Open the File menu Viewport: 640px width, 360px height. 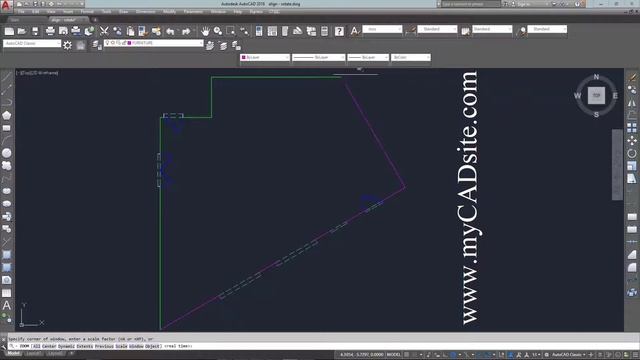(21, 12)
